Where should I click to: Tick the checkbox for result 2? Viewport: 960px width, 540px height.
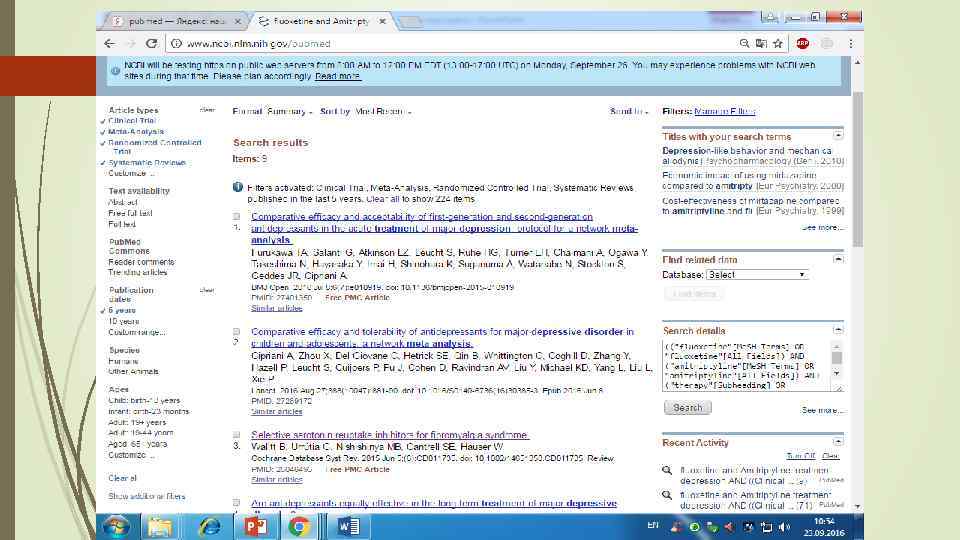pos(236,331)
